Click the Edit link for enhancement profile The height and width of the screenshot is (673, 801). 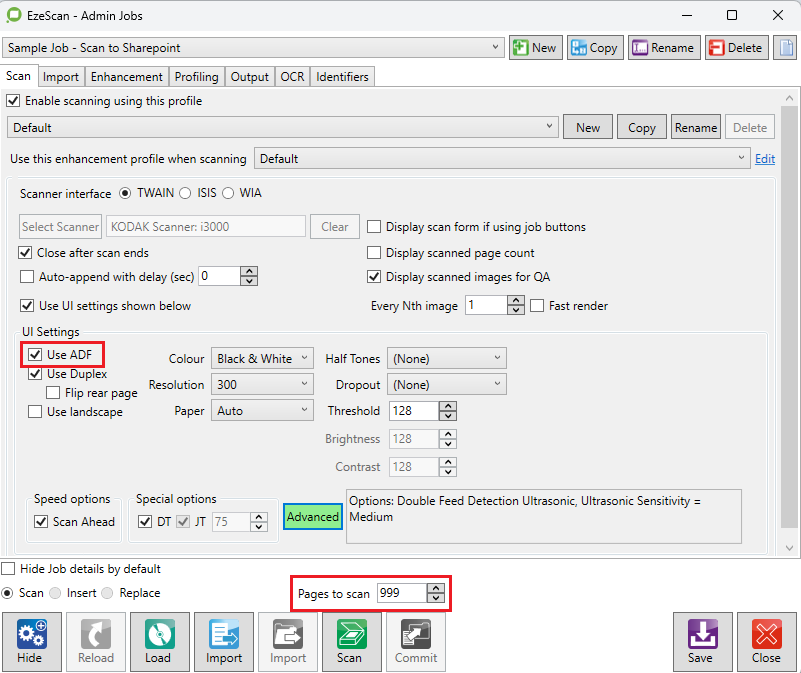click(764, 159)
